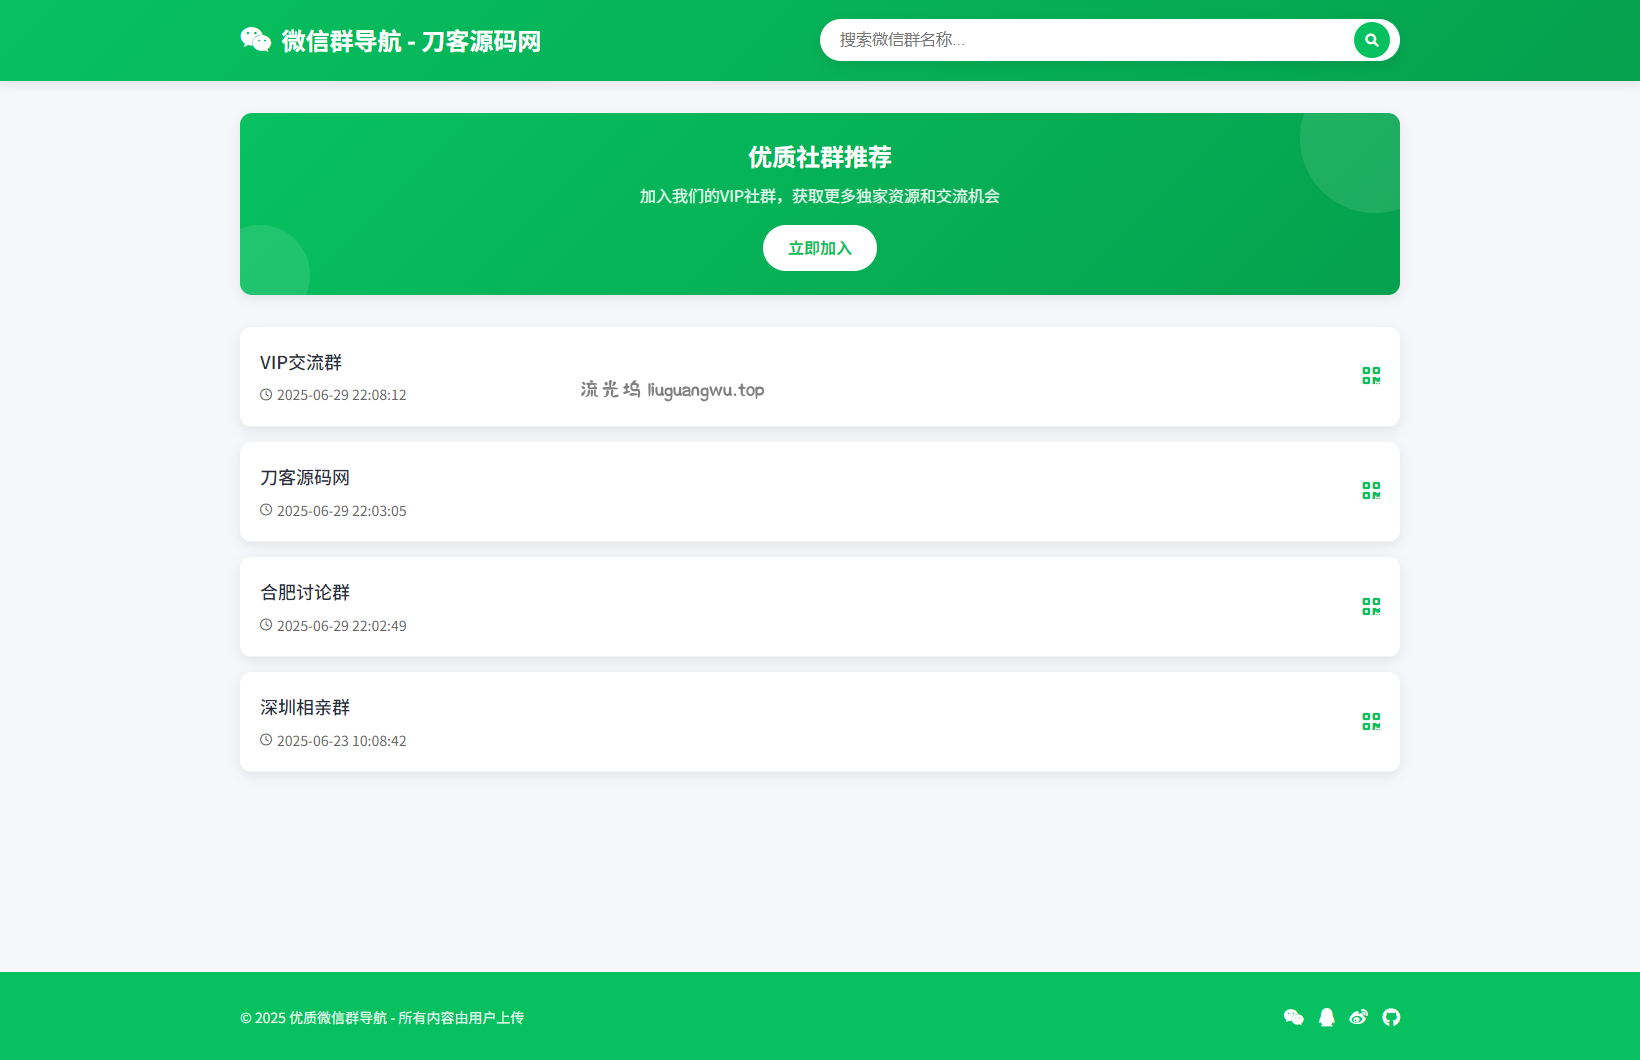Select the site title 微信群导航 - 刀客源码网
The image size is (1640, 1060).
(408, 41)
